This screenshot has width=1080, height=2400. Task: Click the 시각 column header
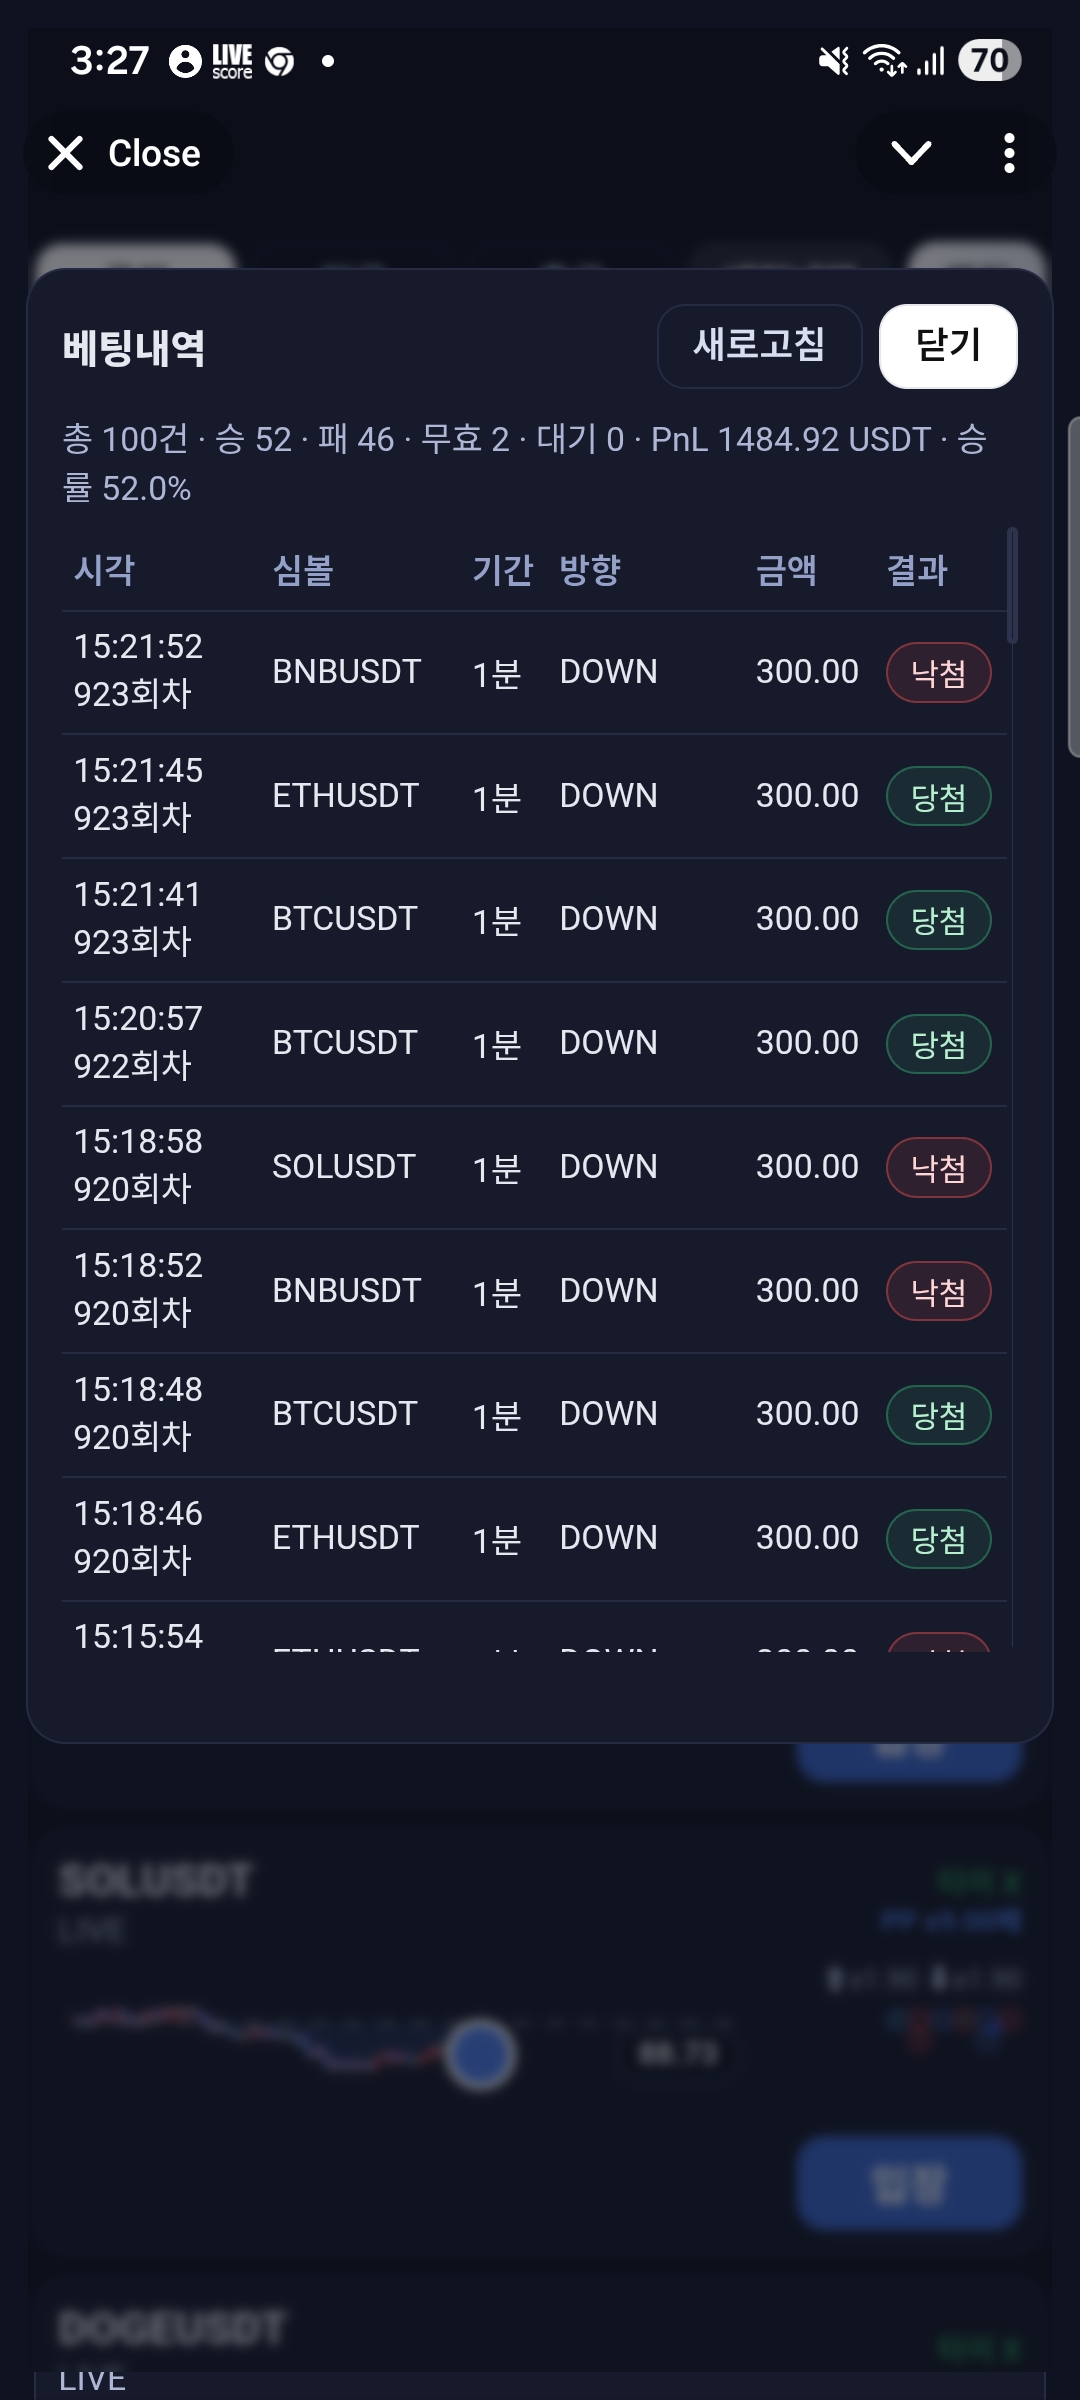(x=104, y=570)
